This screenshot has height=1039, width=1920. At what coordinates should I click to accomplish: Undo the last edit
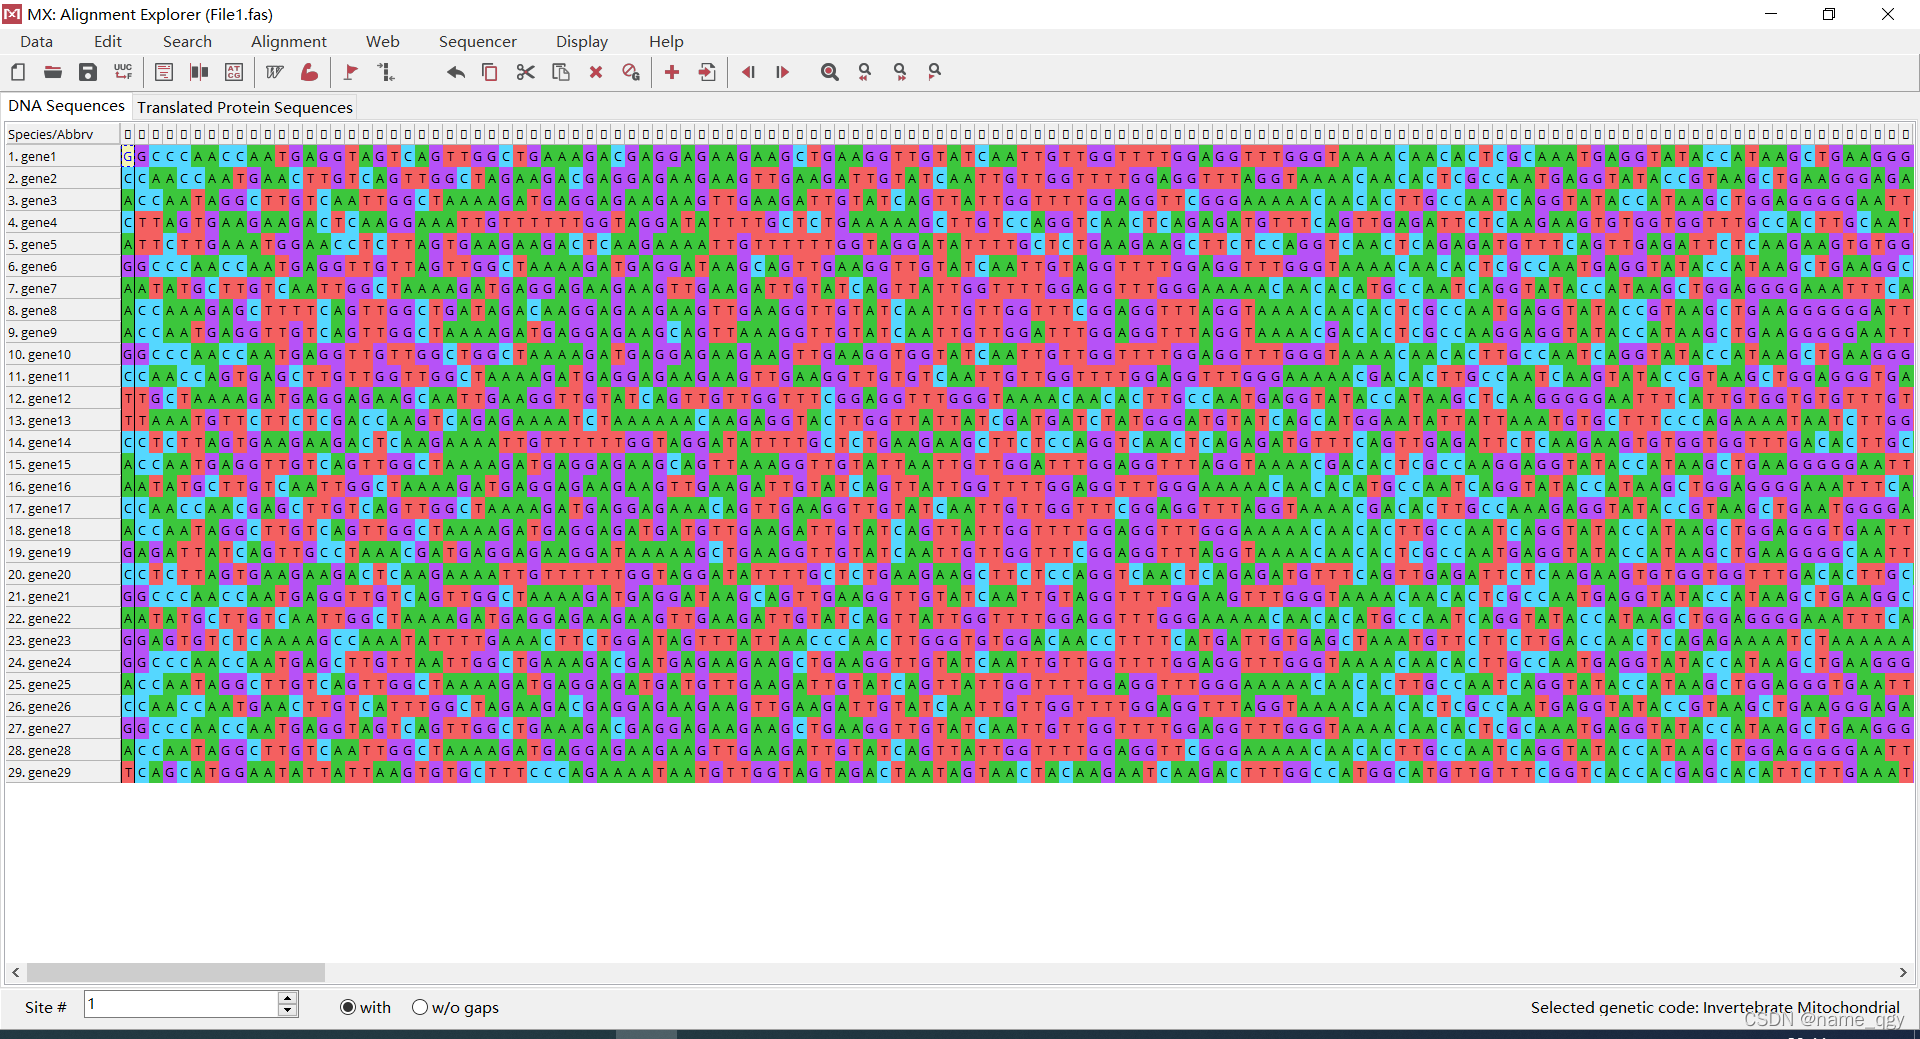pyautogui.click(x=455, y=72)
